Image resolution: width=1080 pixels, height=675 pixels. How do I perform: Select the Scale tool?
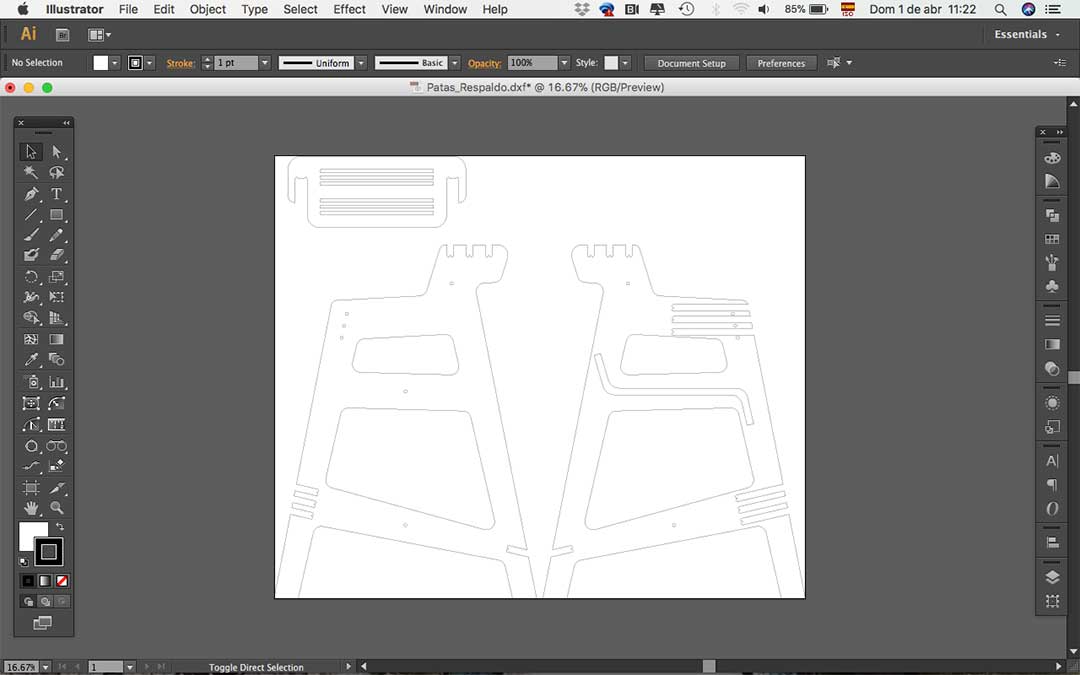(56, 277)
